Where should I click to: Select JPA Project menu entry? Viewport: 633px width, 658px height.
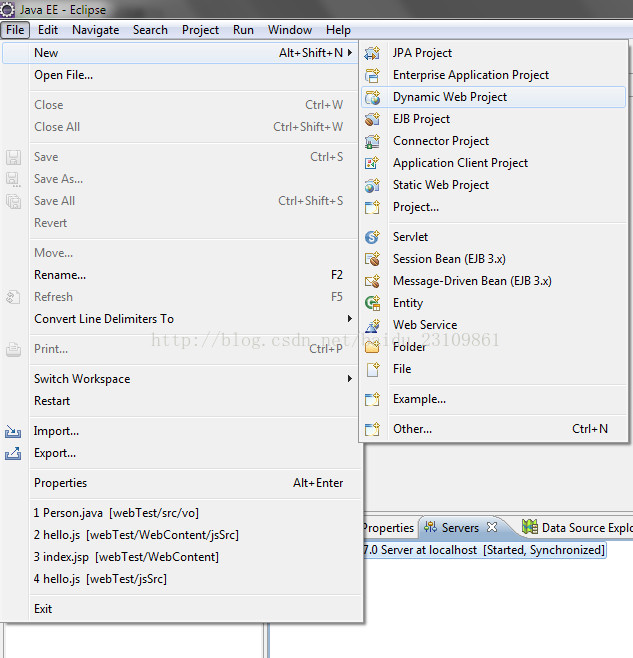point(493,53)
